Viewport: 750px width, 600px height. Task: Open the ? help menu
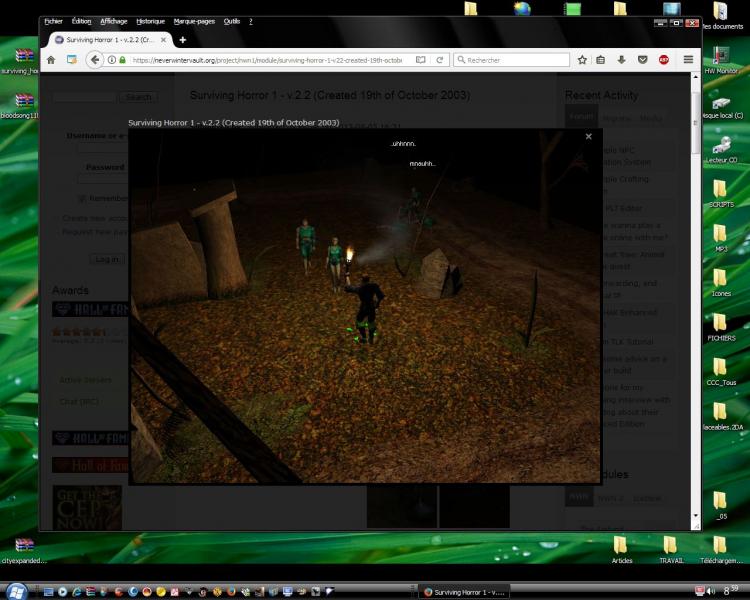pos(251,21)
